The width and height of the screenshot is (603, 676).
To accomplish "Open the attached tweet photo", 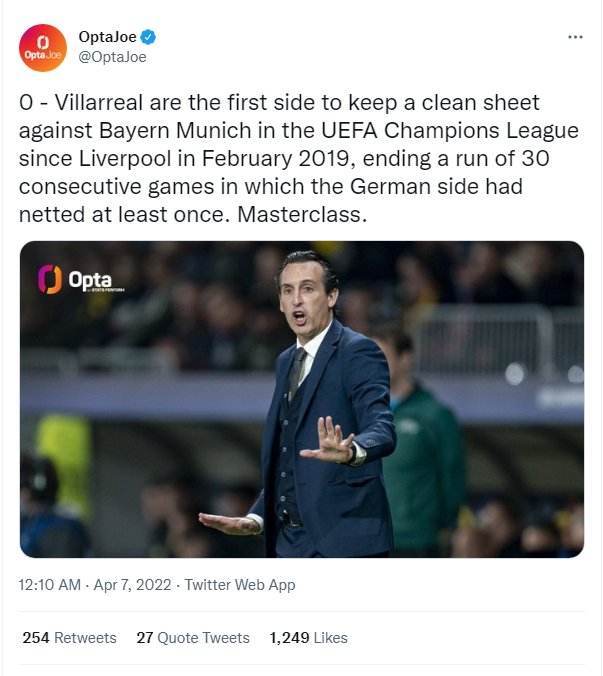I will (302, 399).
